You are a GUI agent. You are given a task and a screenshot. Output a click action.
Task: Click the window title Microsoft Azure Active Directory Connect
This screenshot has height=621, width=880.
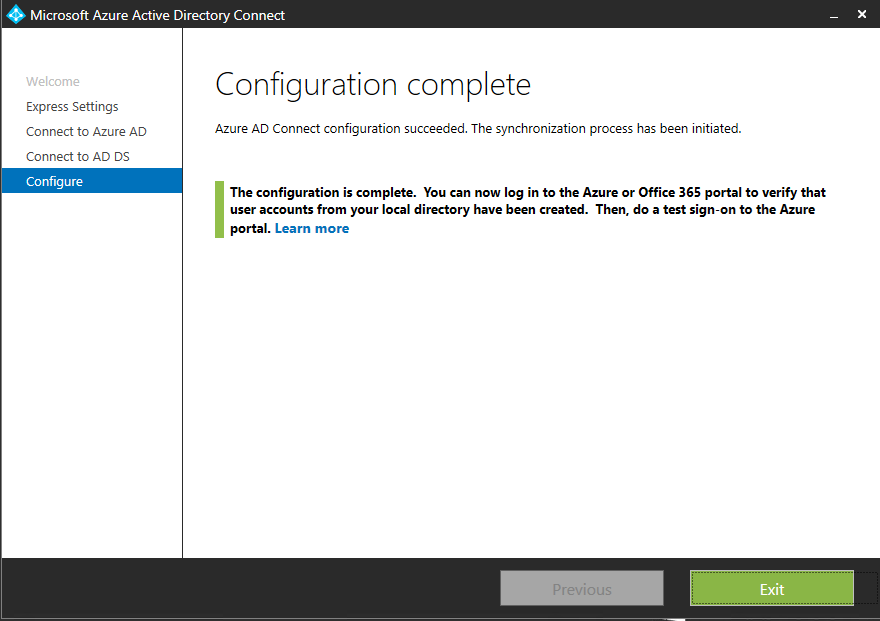[x=157, y=15]
